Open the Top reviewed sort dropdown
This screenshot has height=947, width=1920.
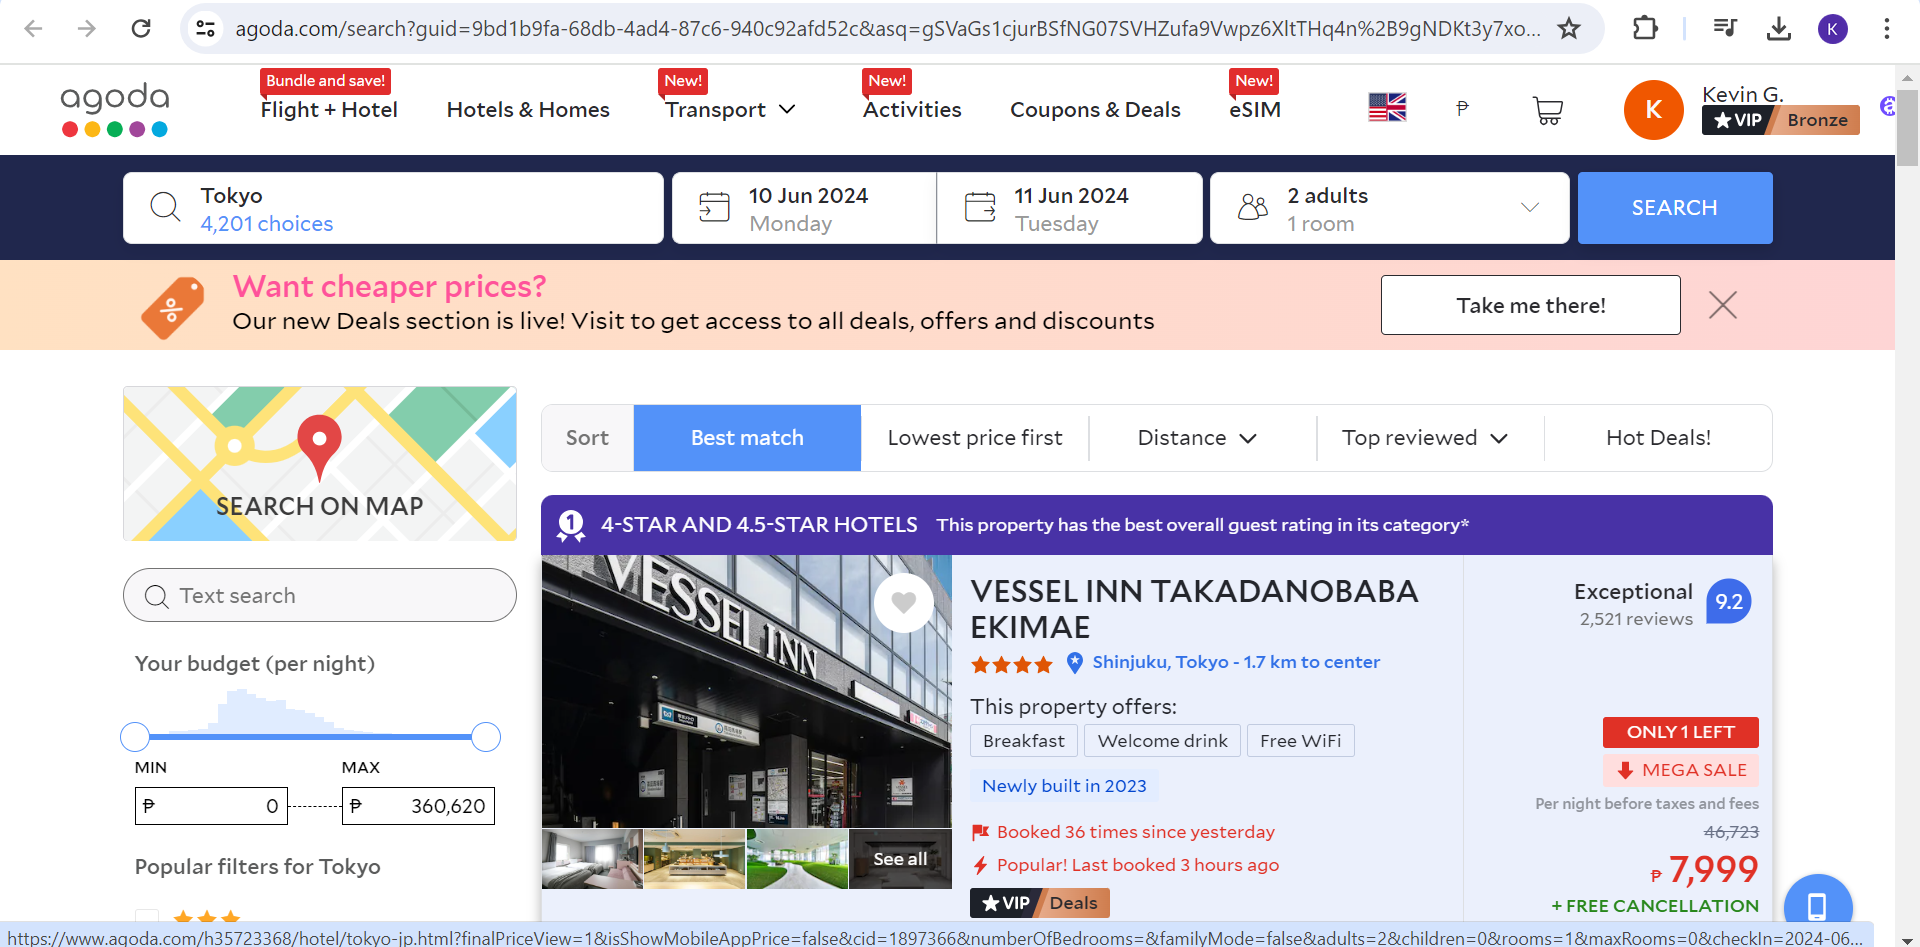(x=1424, y=438)
